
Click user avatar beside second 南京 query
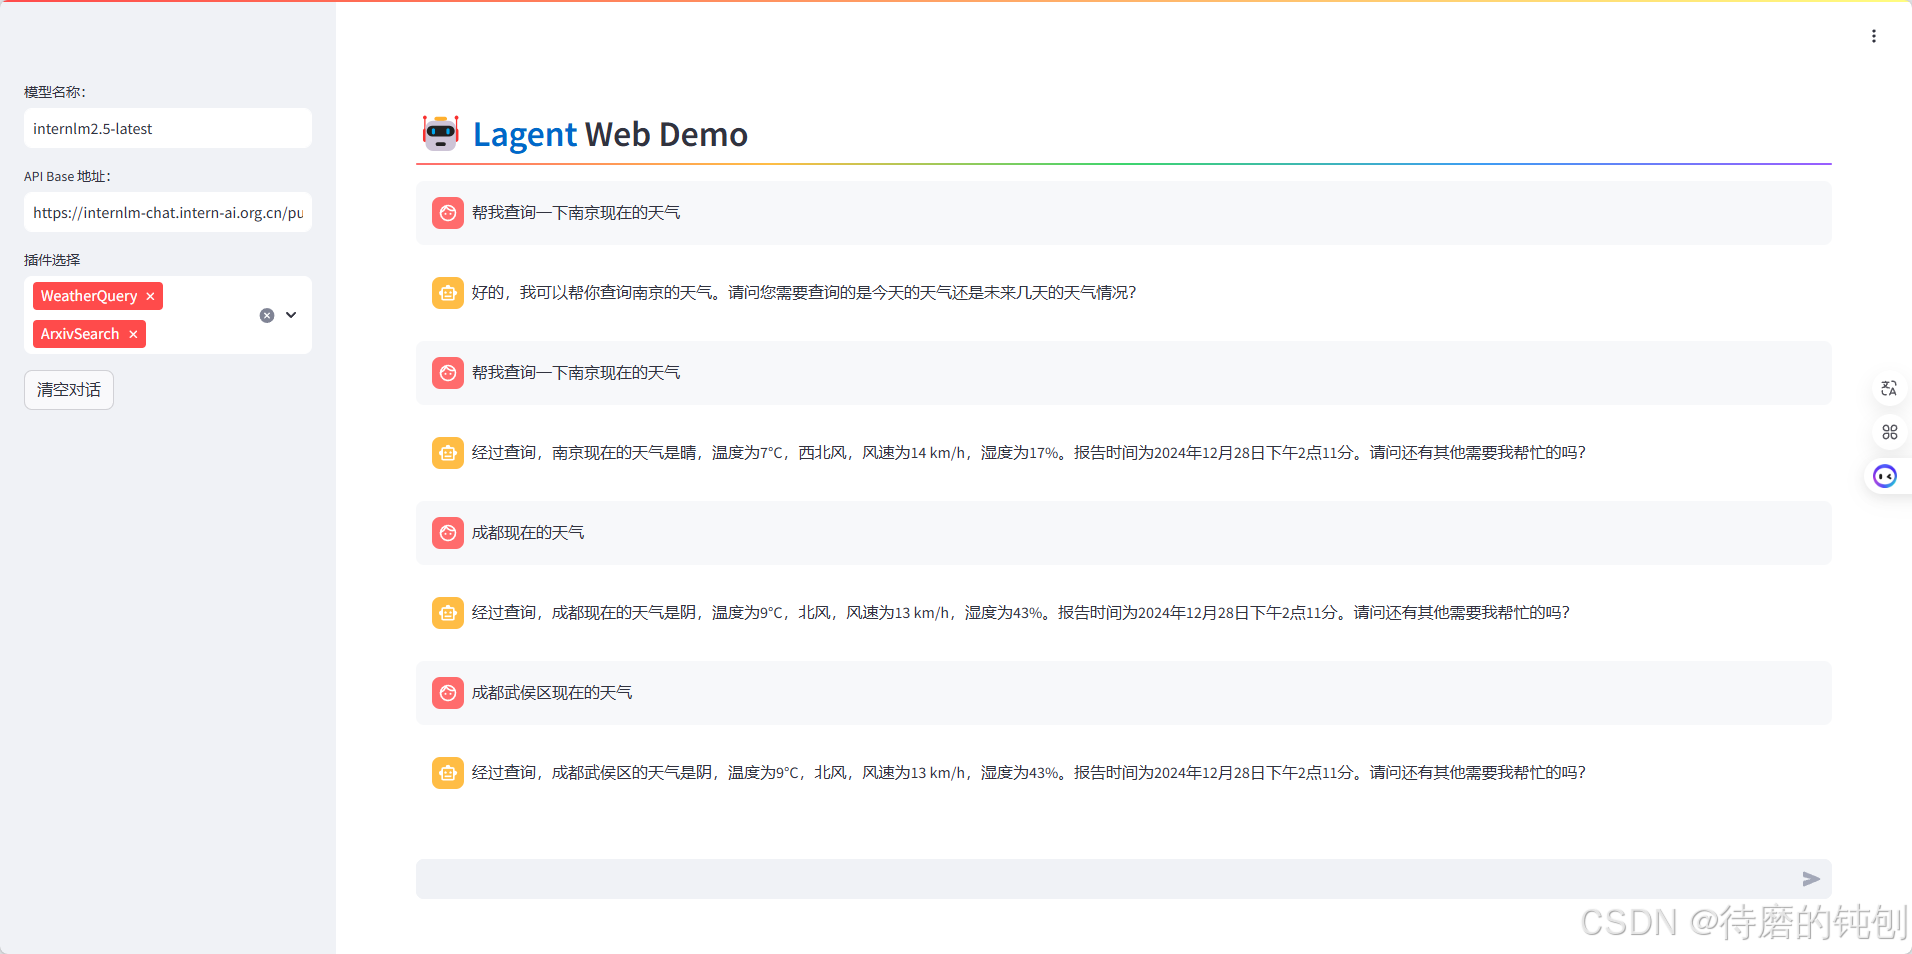(x=448, y=373)
